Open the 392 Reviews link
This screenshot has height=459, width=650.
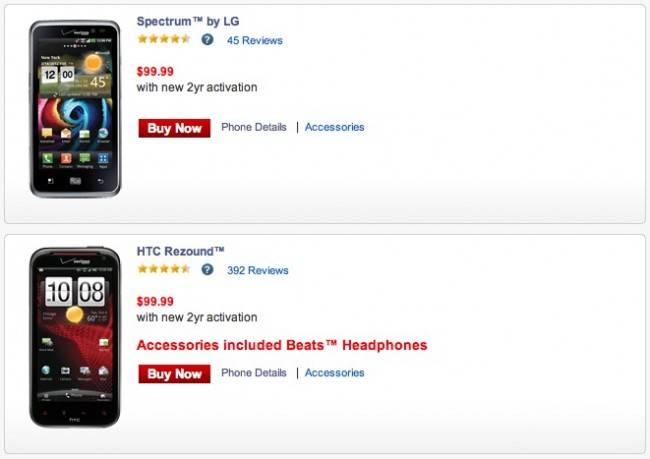257,270
